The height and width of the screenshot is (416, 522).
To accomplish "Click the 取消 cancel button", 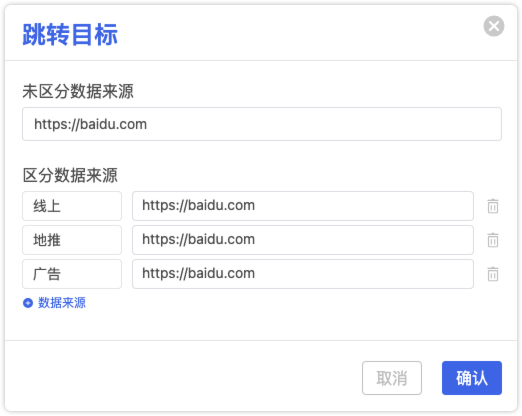I will click(392, 378).
